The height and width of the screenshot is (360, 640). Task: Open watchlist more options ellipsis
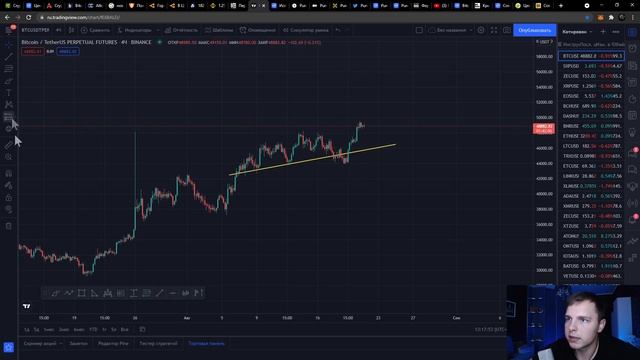[616, 31]
